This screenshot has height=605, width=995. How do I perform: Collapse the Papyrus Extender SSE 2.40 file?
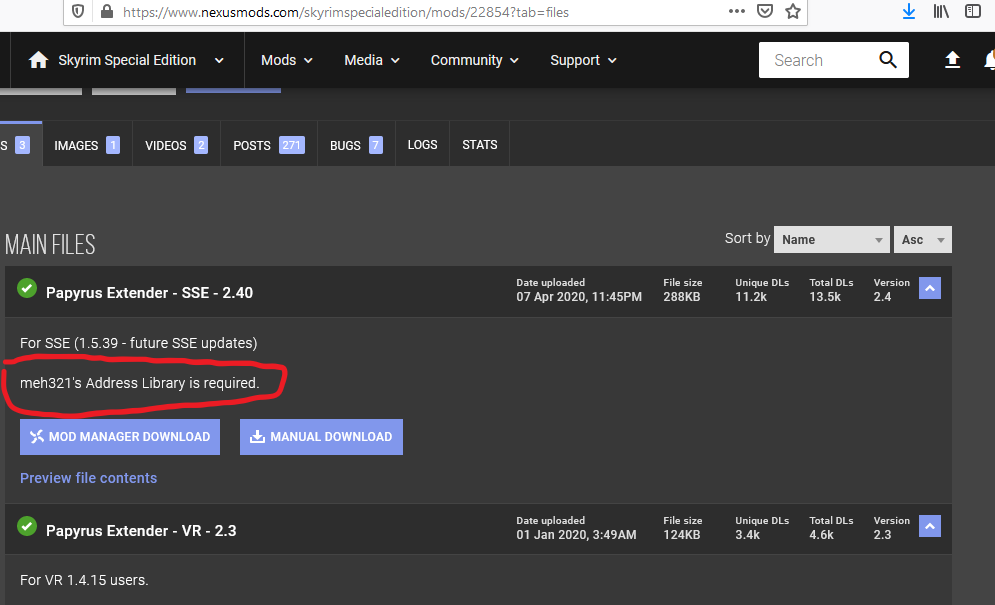pos(930,288)
